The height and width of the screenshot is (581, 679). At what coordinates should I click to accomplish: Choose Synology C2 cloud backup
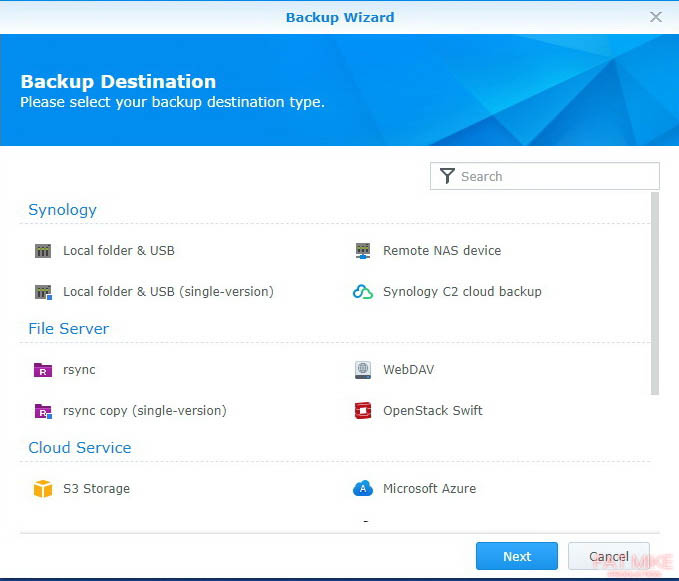[462, 292]
